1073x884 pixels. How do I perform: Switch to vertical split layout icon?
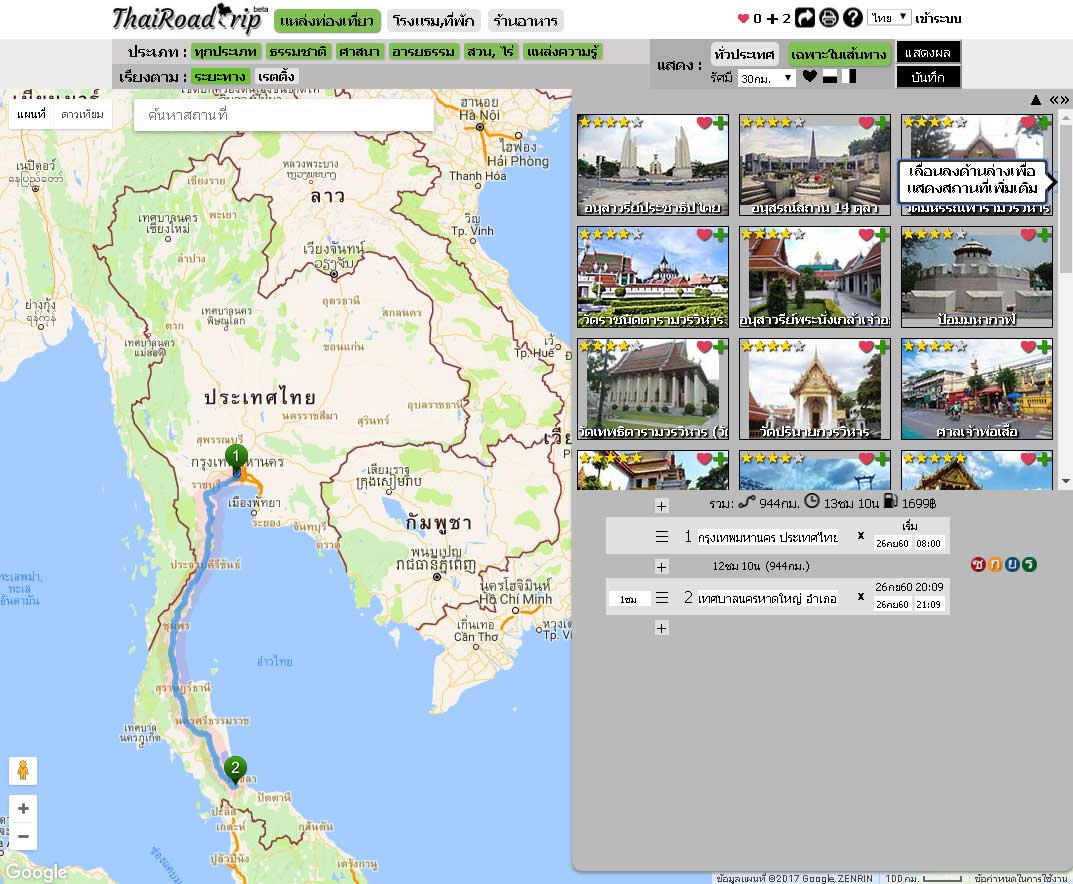[849, 77]
